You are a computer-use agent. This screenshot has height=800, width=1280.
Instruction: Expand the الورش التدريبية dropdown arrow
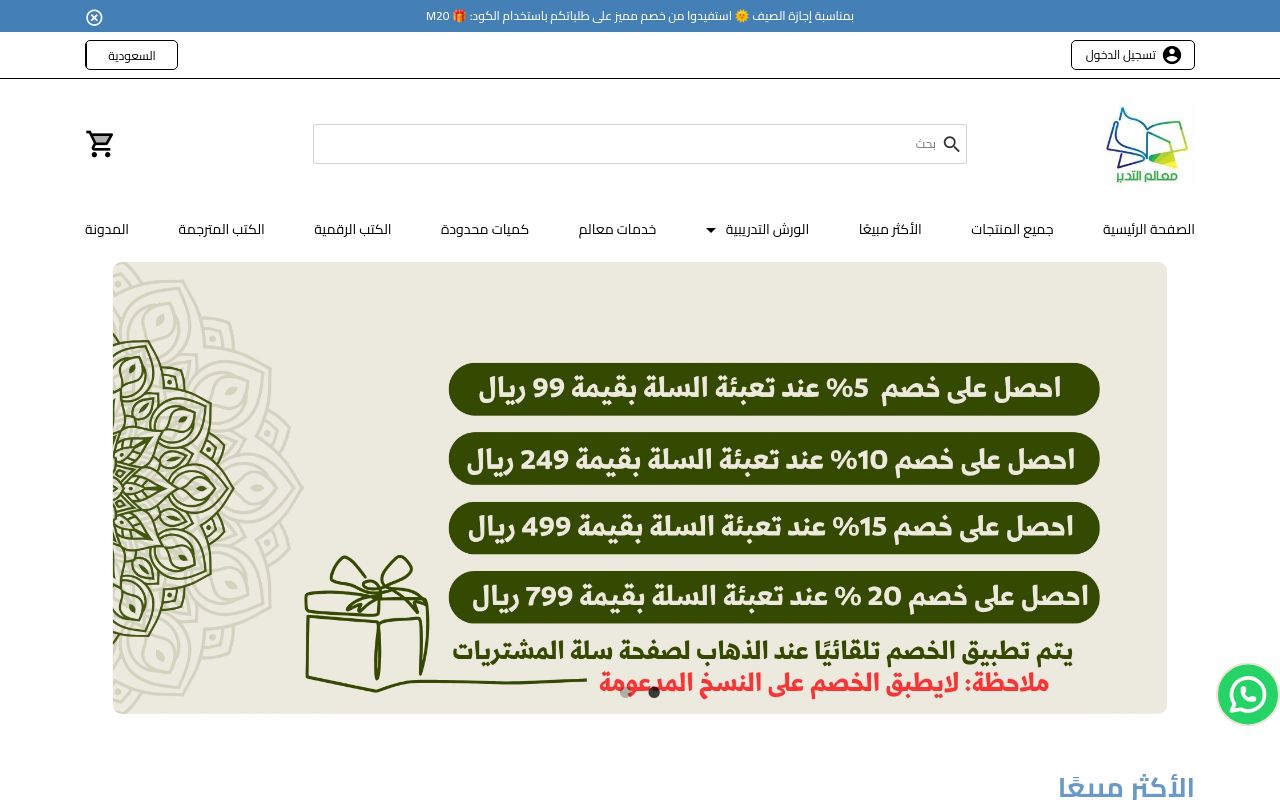point(711,230)
